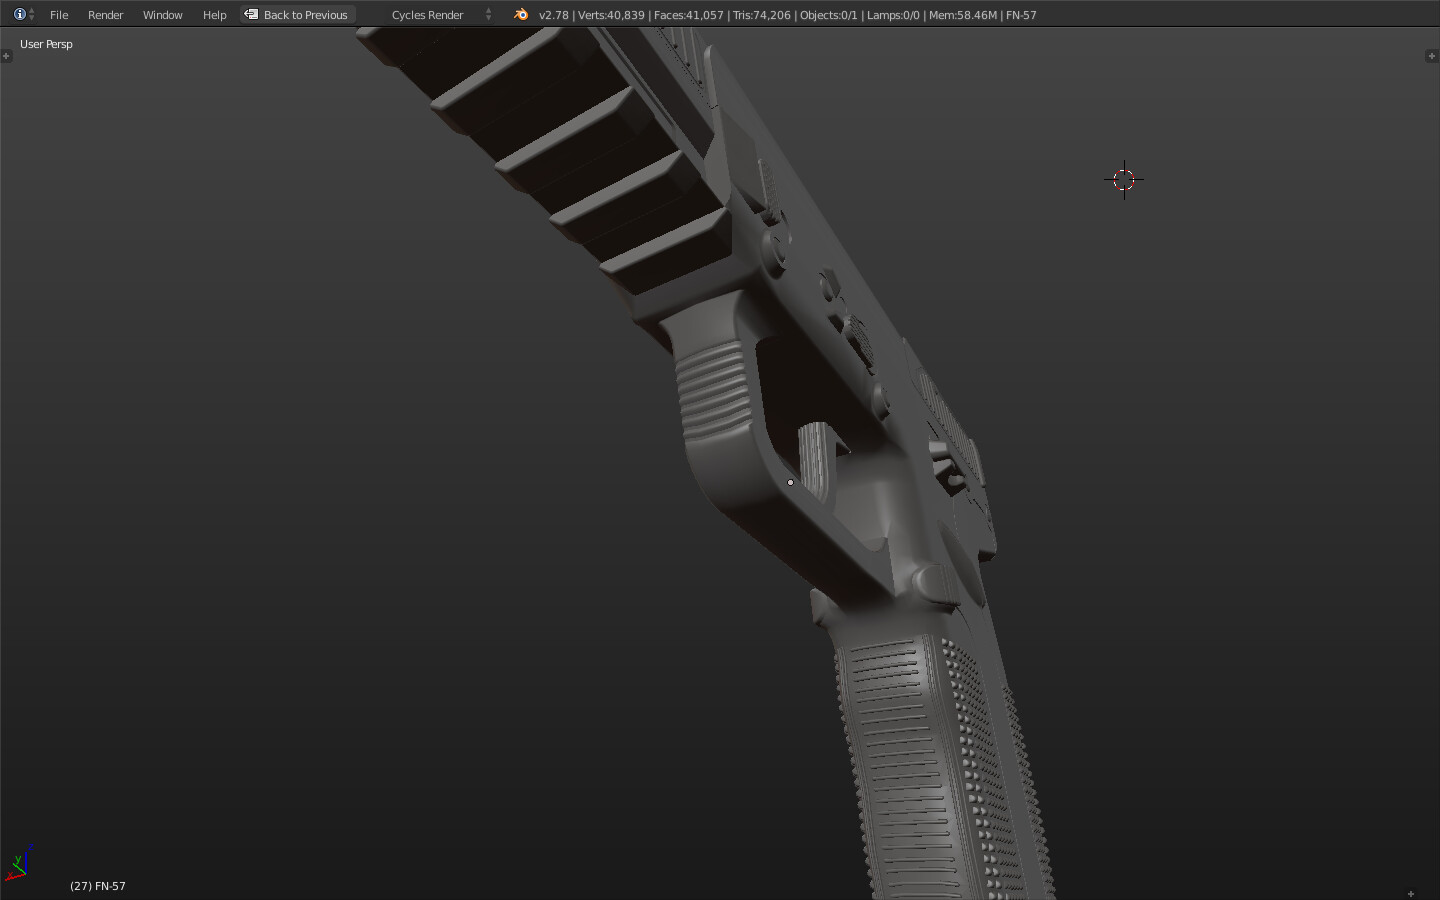Click the Faces:41,057 statistic text
Viewport: 1440px width, 900px height.
688,15
